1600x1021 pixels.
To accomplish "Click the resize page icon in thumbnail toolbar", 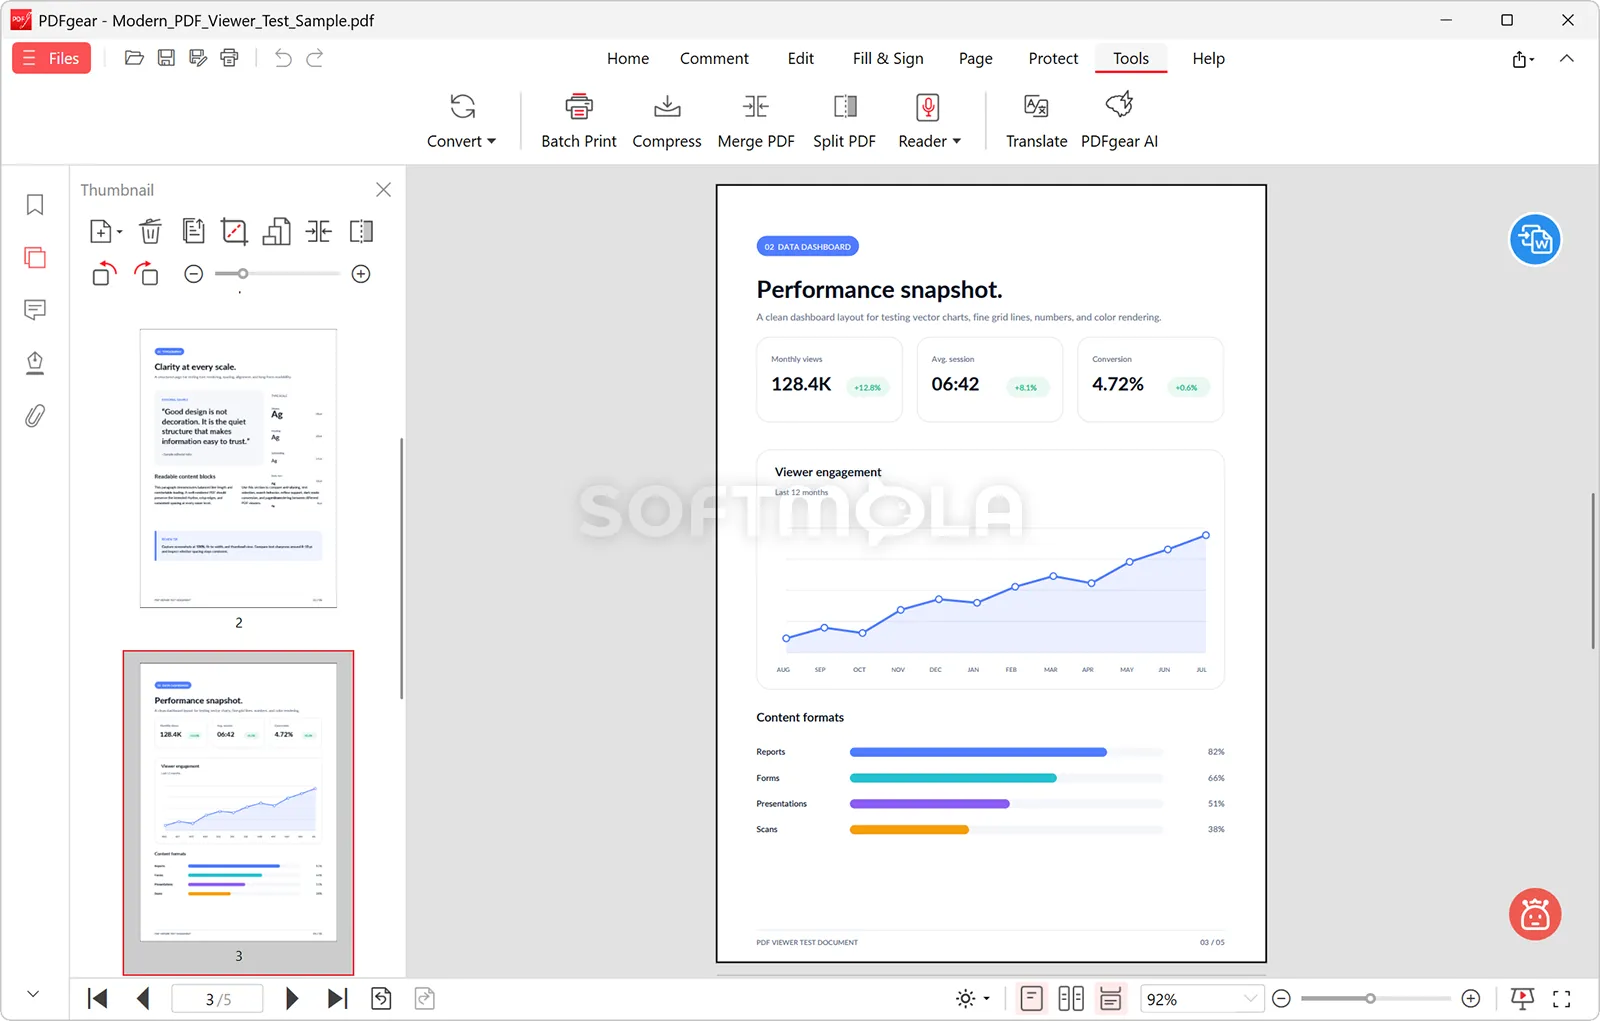I will pos(276,232).
